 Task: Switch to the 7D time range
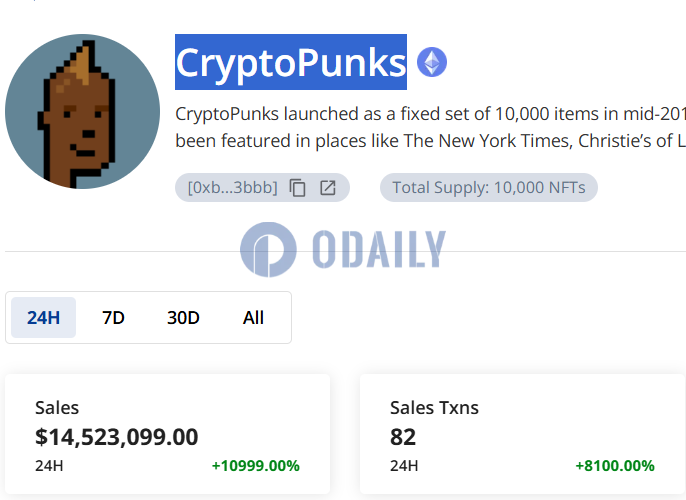click(x=113, y=318)
